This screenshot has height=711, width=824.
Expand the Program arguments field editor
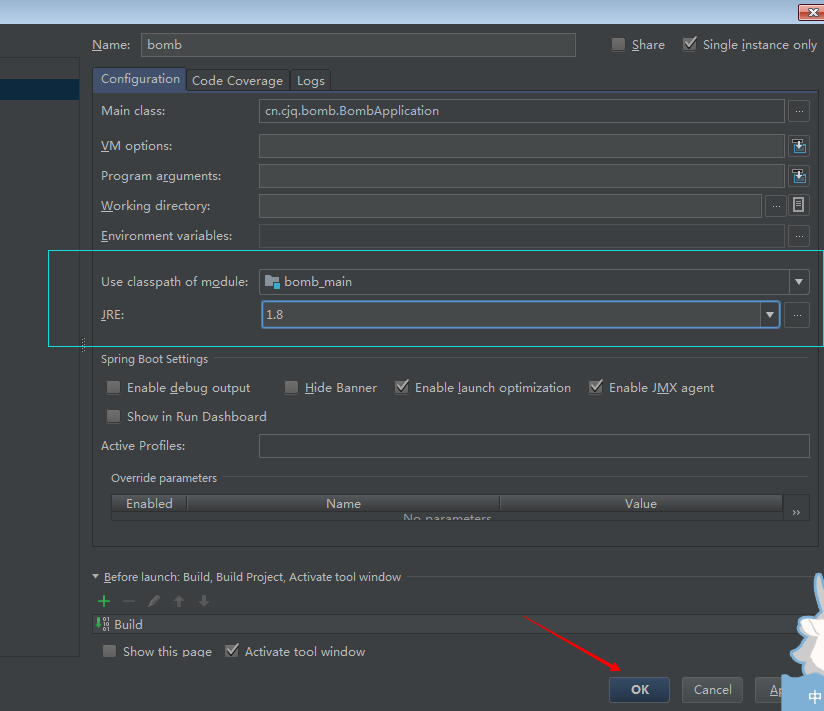(799, 176)
